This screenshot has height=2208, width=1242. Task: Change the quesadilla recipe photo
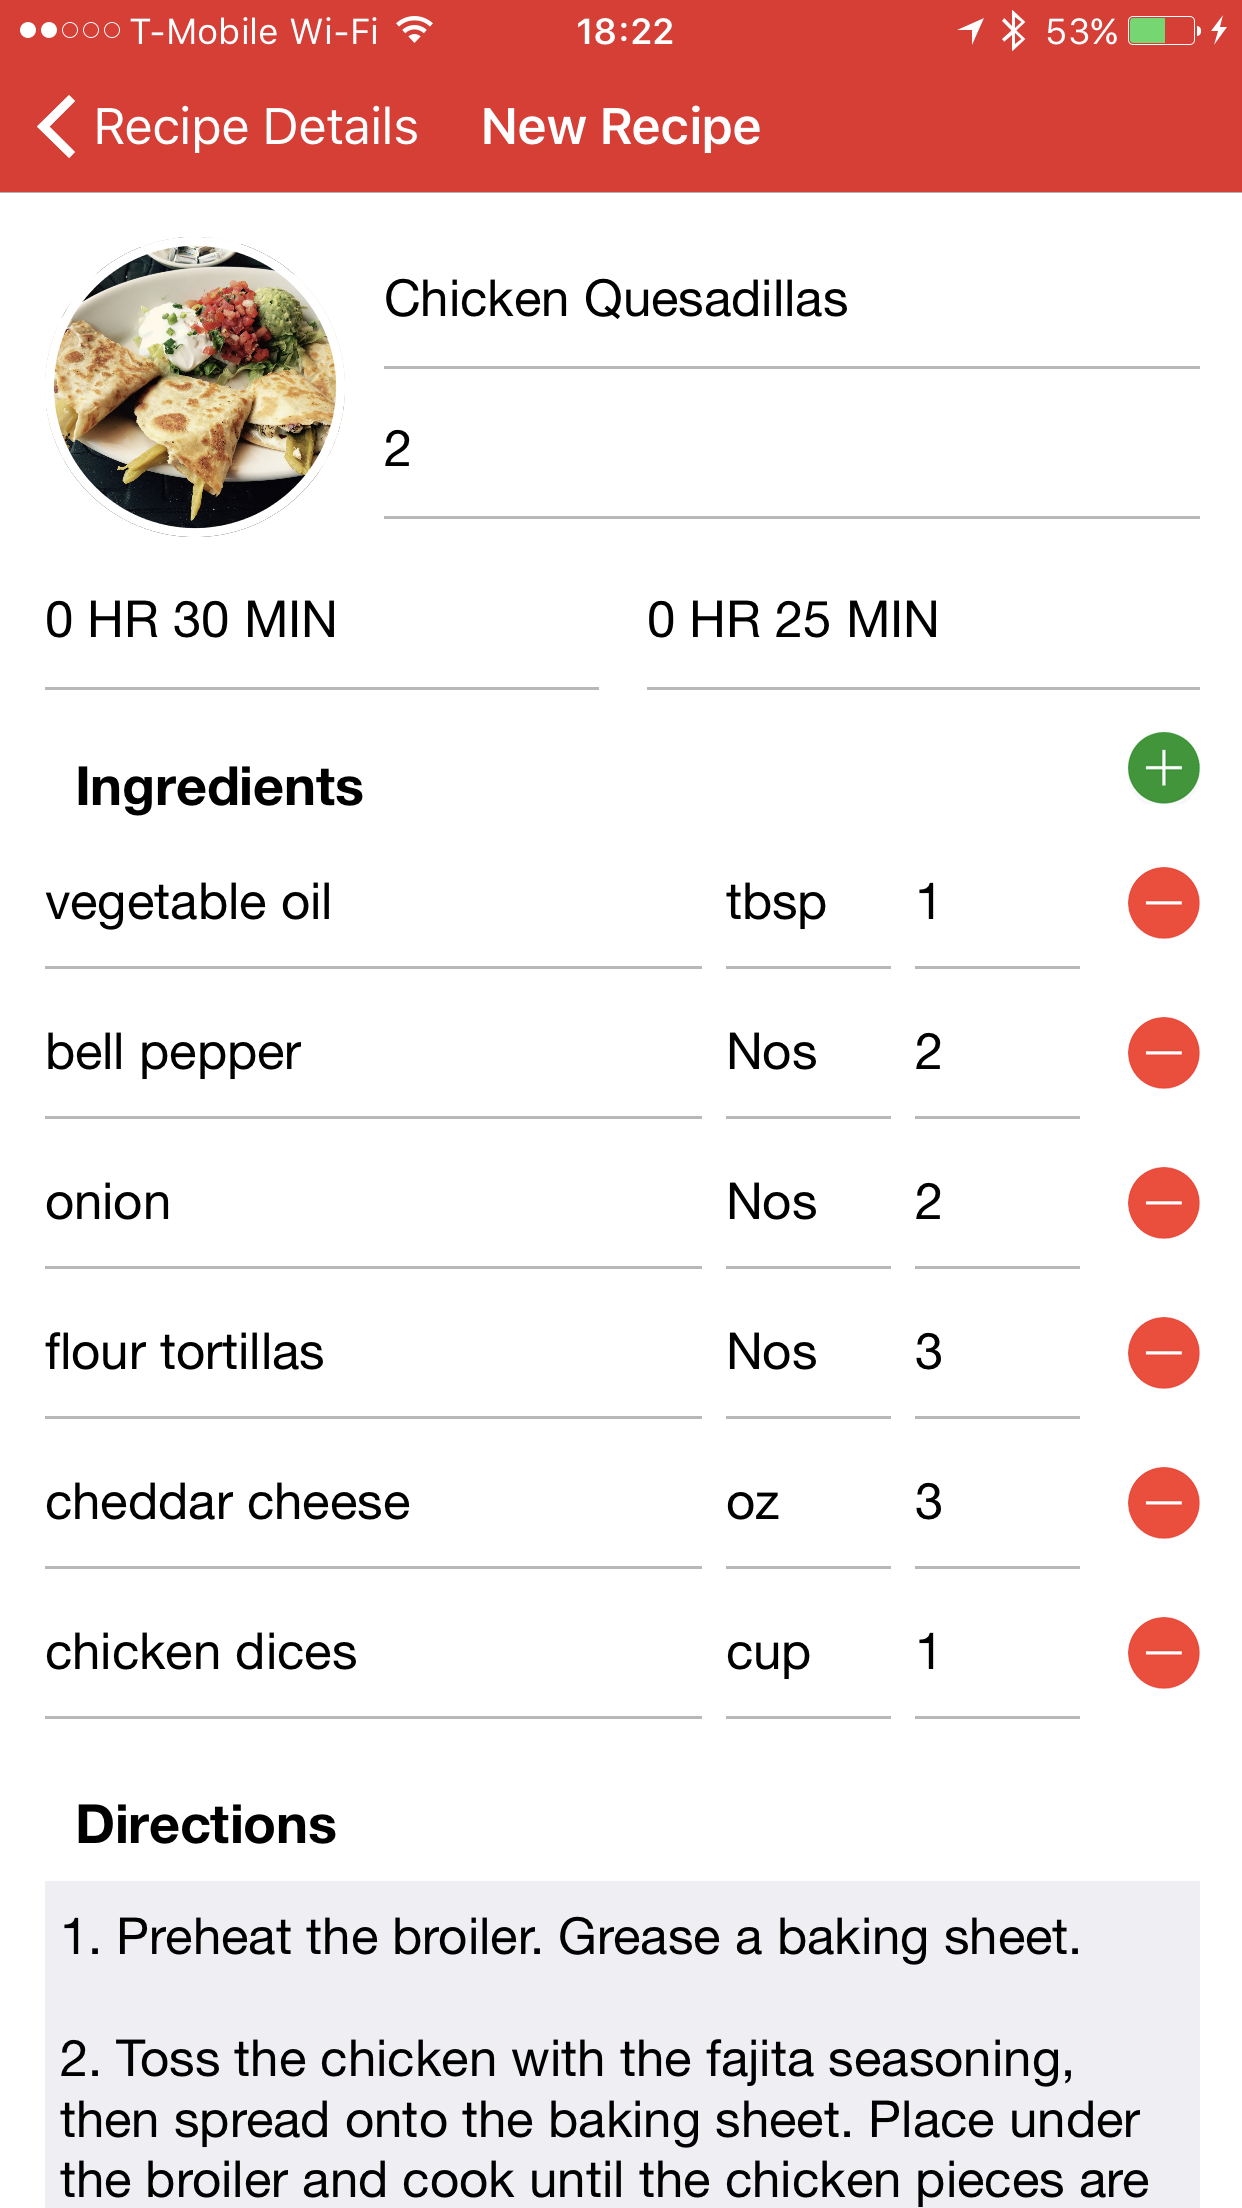tap(196, 387)
